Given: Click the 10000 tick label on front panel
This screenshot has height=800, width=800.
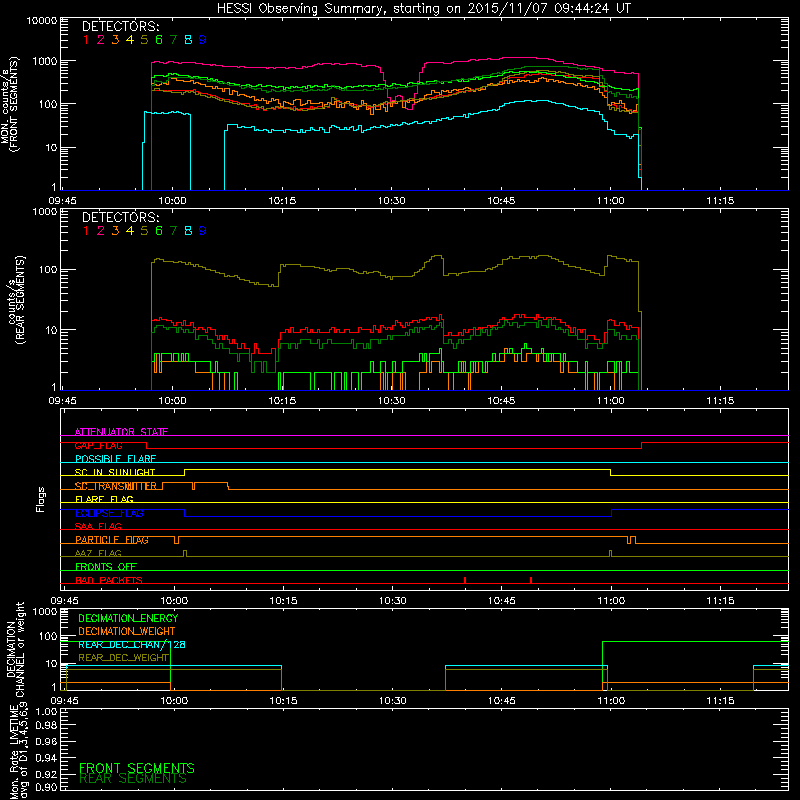Looking at the screenshot, I should click(x=42, y=21).
